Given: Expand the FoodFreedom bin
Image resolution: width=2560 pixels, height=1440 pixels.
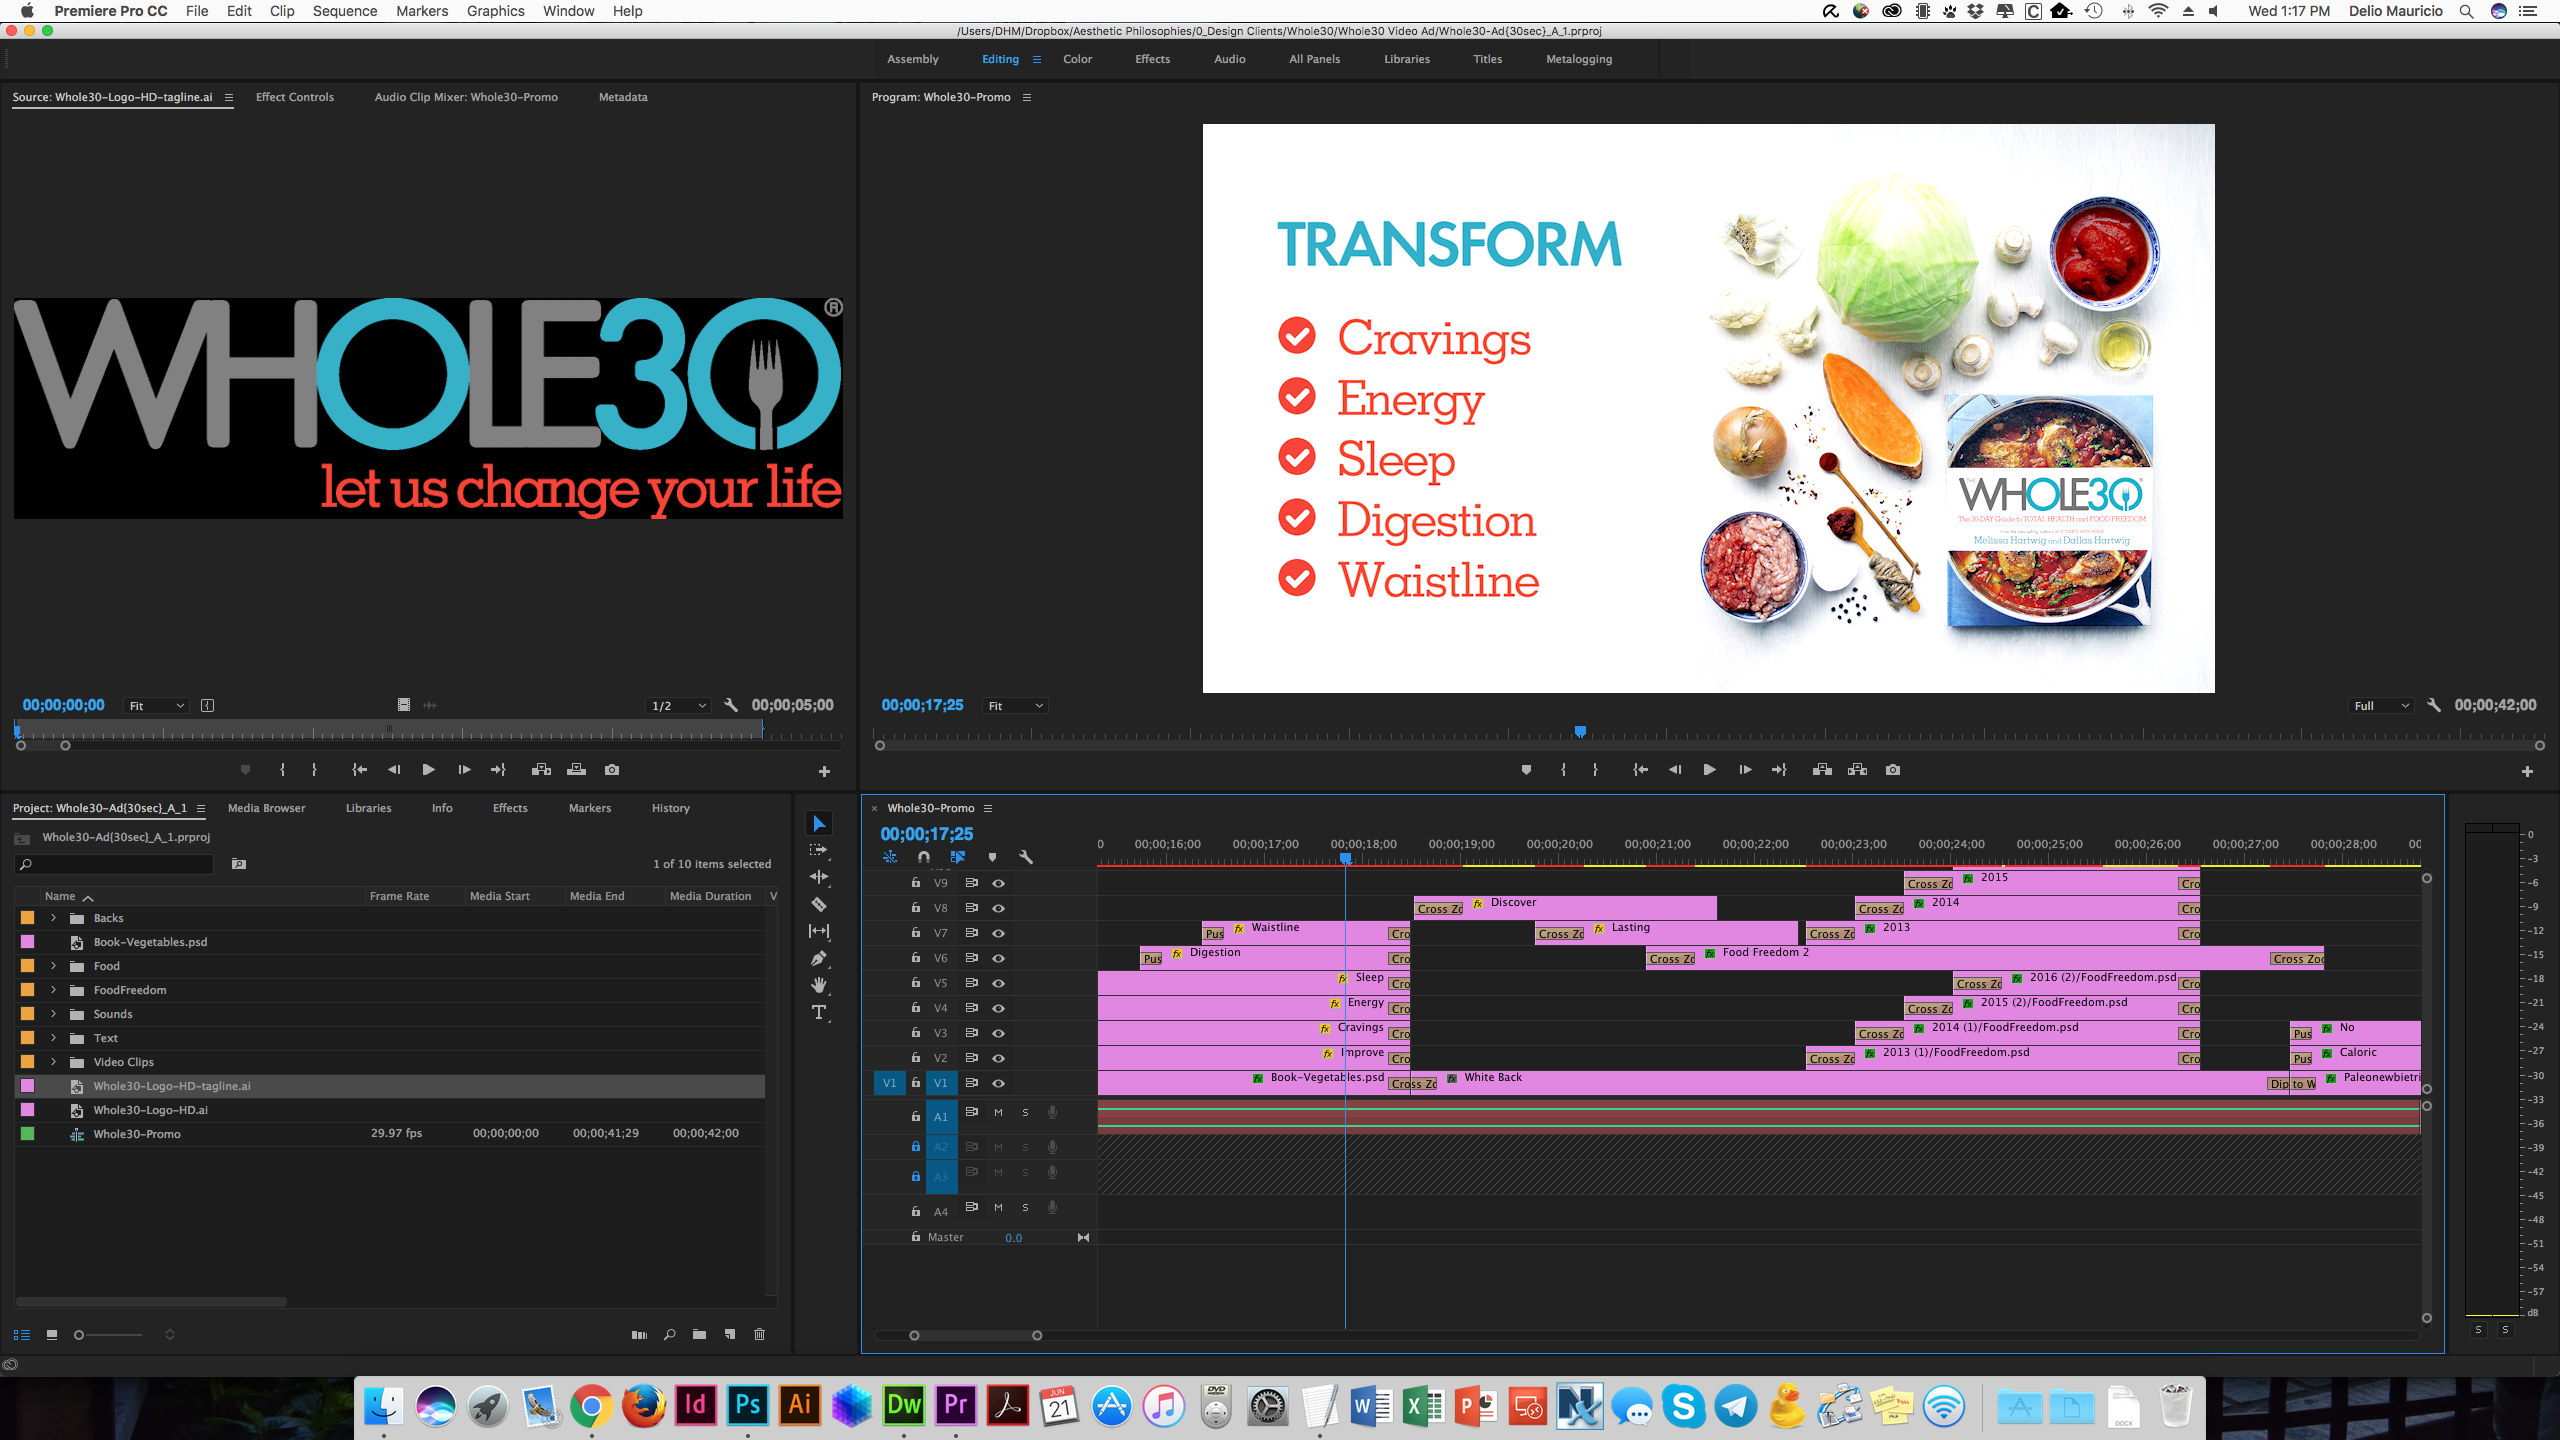Looking at the screenshot, I should [54, 990].
